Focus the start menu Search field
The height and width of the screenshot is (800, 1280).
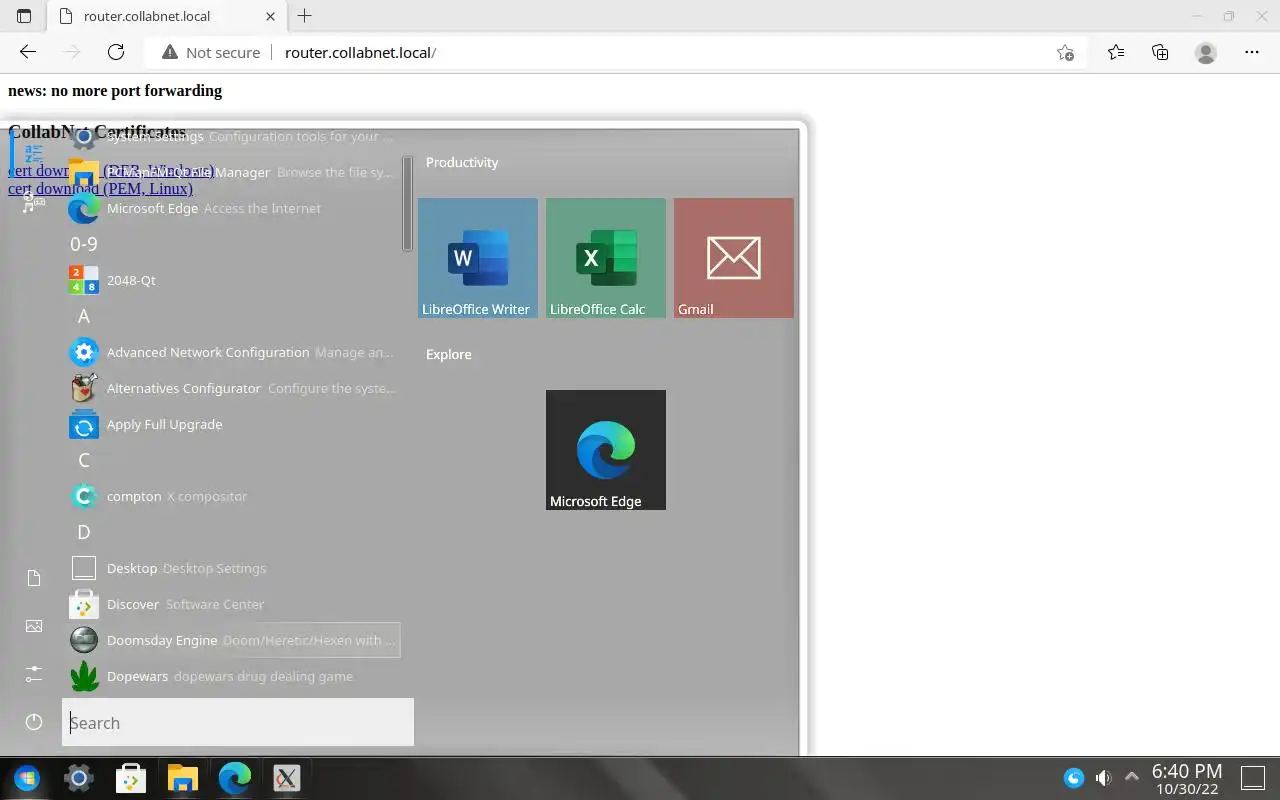238,722
